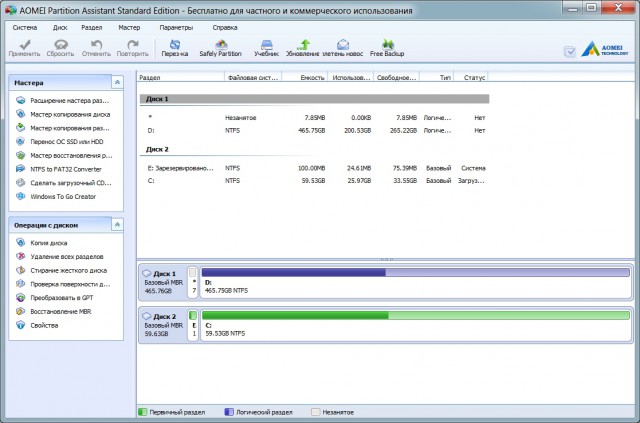Click the Free Backup toolbar icon

click(x=387, y=48)
